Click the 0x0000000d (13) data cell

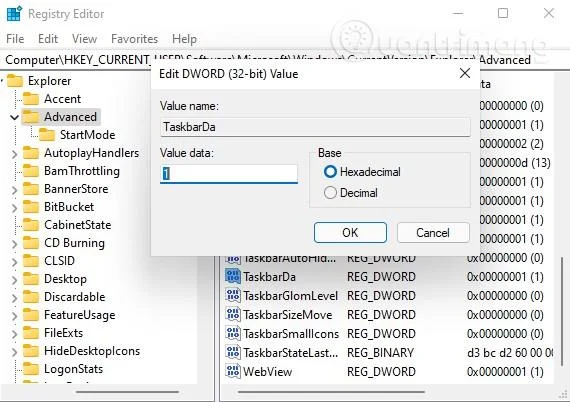coord(515,163)
